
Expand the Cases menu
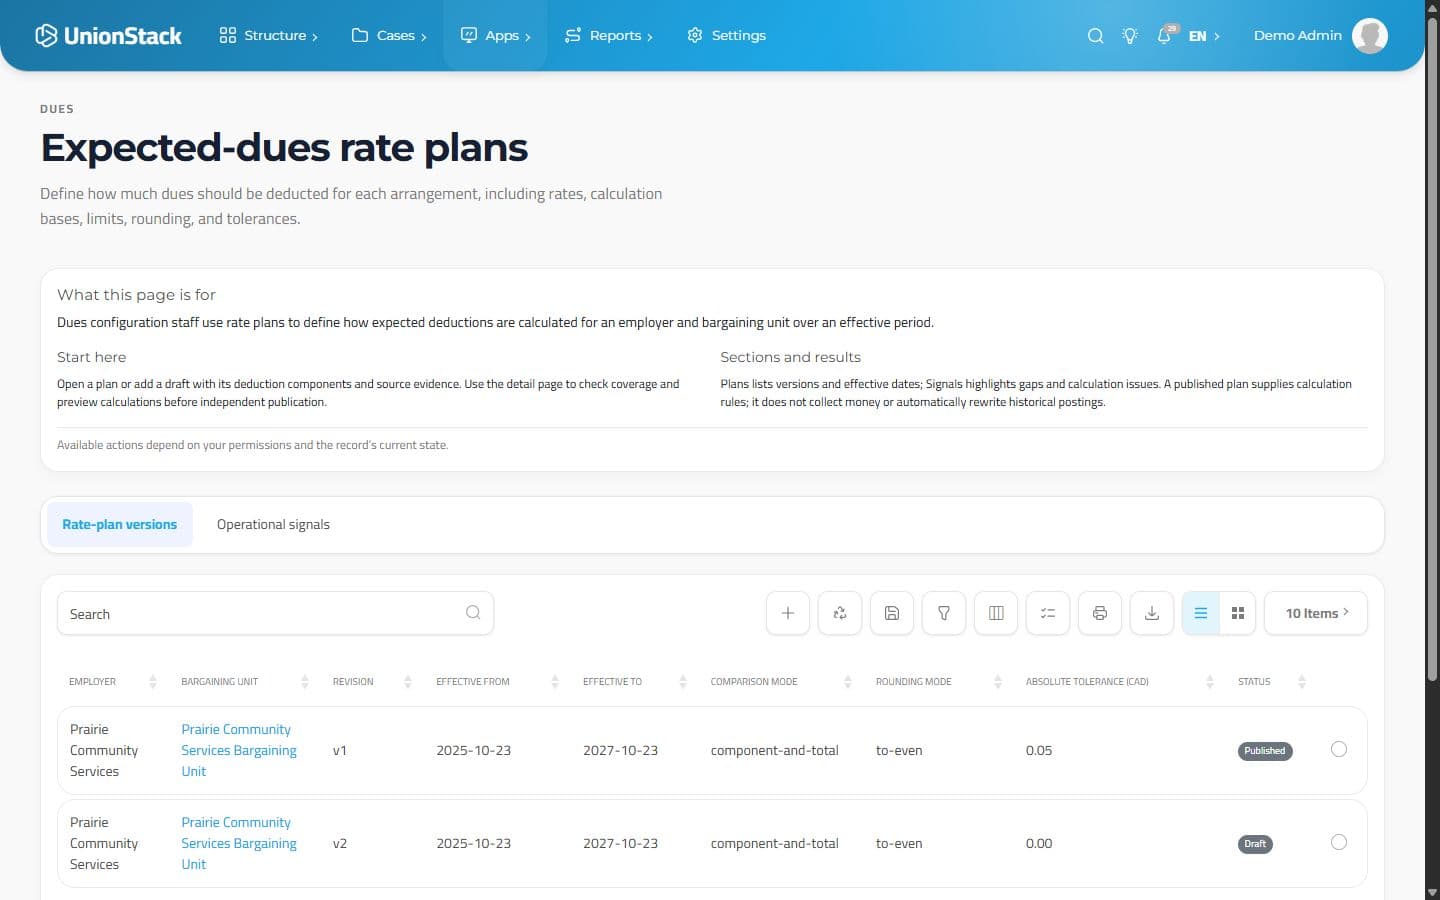point(389,35)
